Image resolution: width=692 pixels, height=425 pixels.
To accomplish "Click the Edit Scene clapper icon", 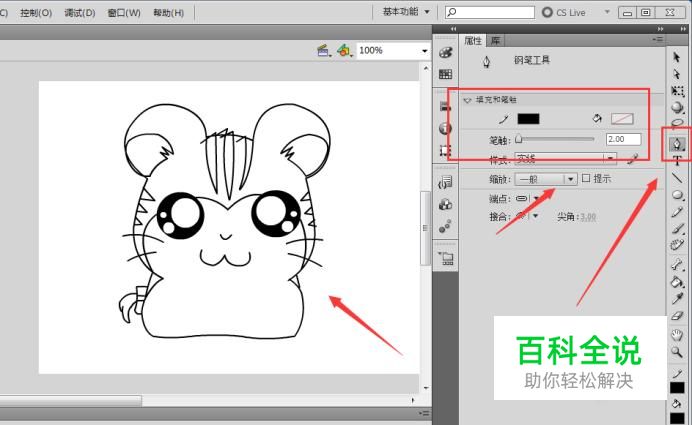I will pyautogui.click(x=324, y=51).
